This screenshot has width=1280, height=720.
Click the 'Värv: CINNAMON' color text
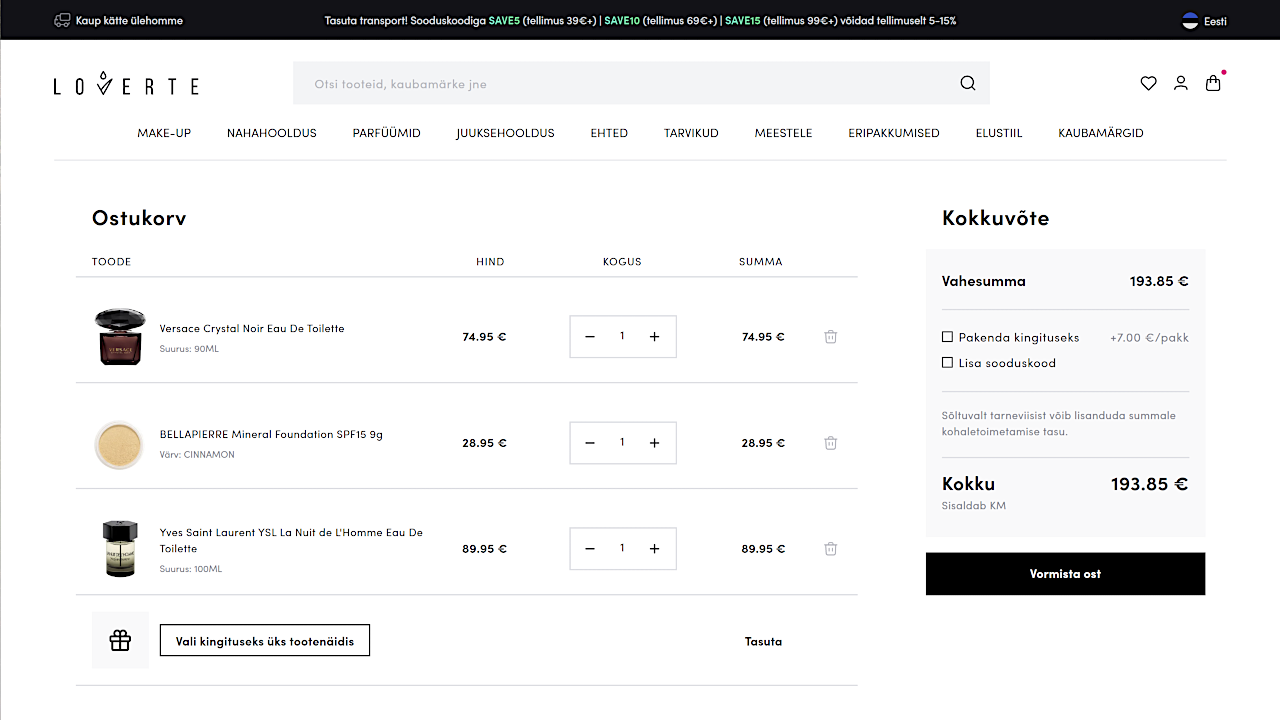[x=197, y=455]
